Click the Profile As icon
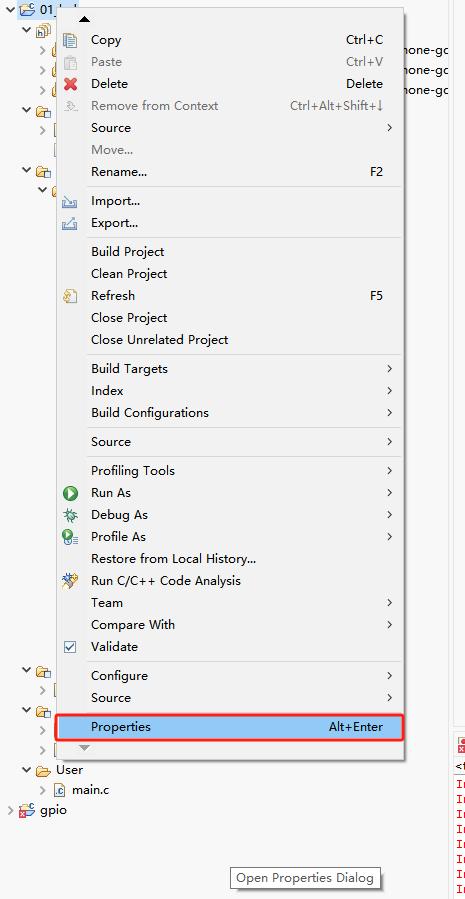 pos(70,537)
